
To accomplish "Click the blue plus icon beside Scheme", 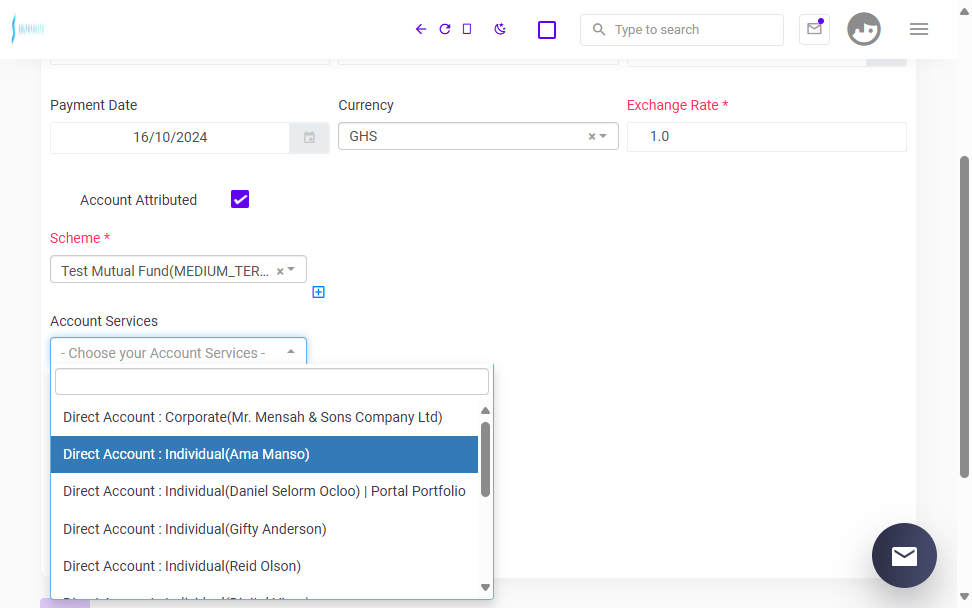I will 318,292.
